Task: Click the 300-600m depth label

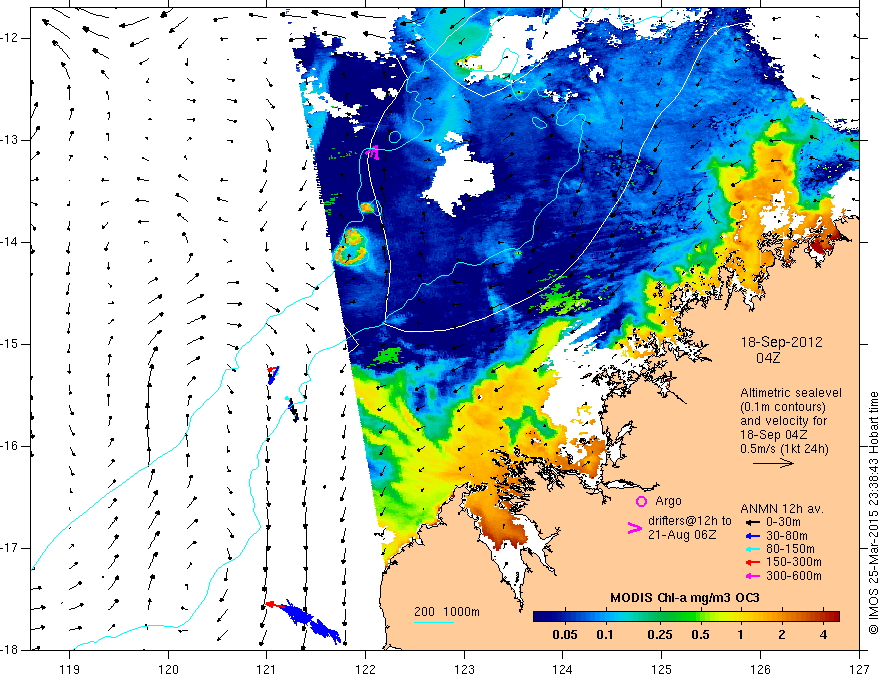Action: [794, 576]
